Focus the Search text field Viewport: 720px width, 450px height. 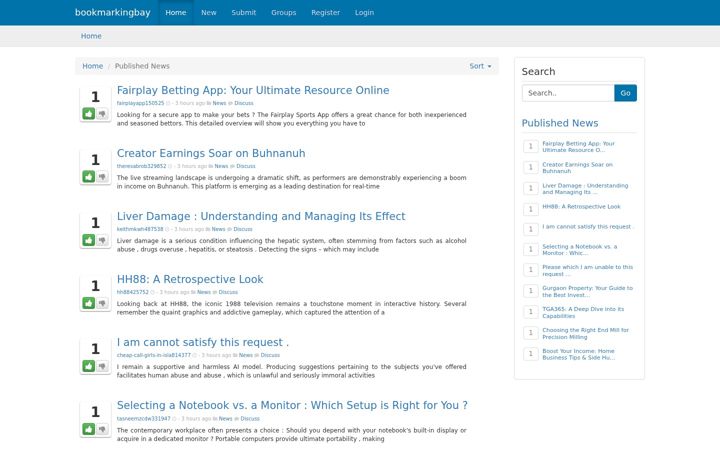point(568,93)
